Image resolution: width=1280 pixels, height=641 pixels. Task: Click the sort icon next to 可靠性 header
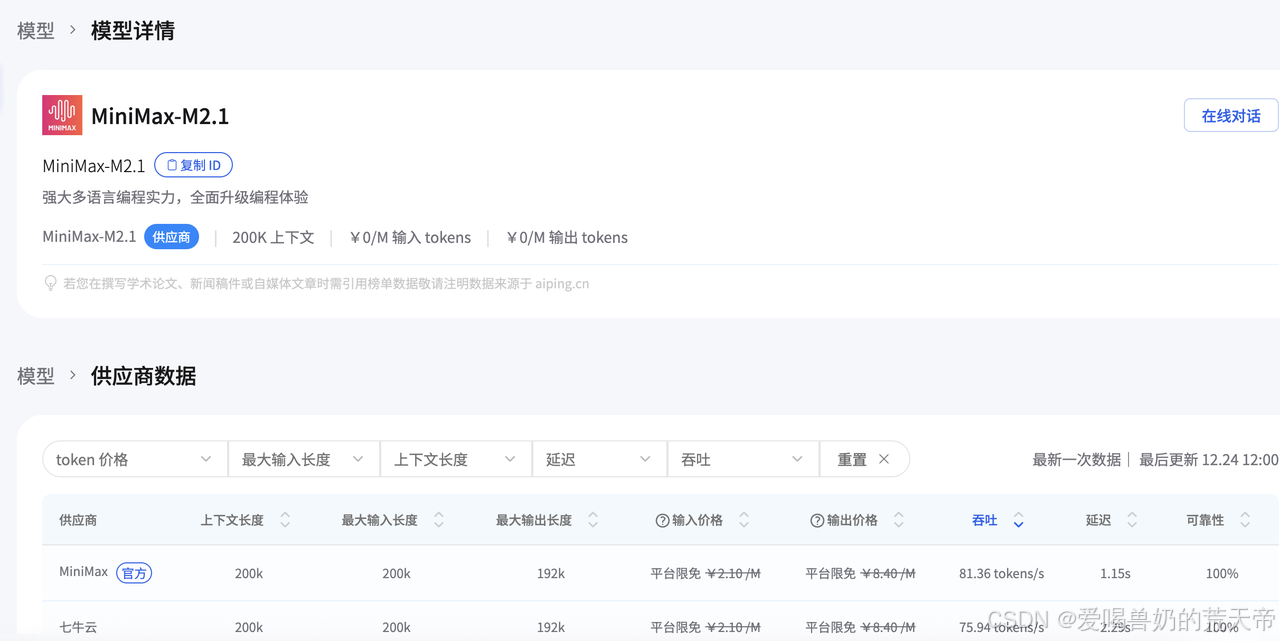[1245, 519]
